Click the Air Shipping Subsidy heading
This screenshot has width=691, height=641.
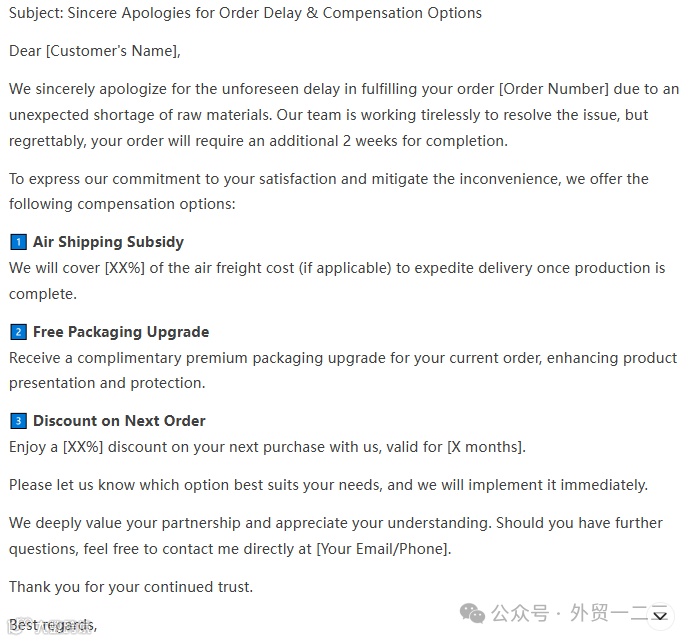coord(108,242)
